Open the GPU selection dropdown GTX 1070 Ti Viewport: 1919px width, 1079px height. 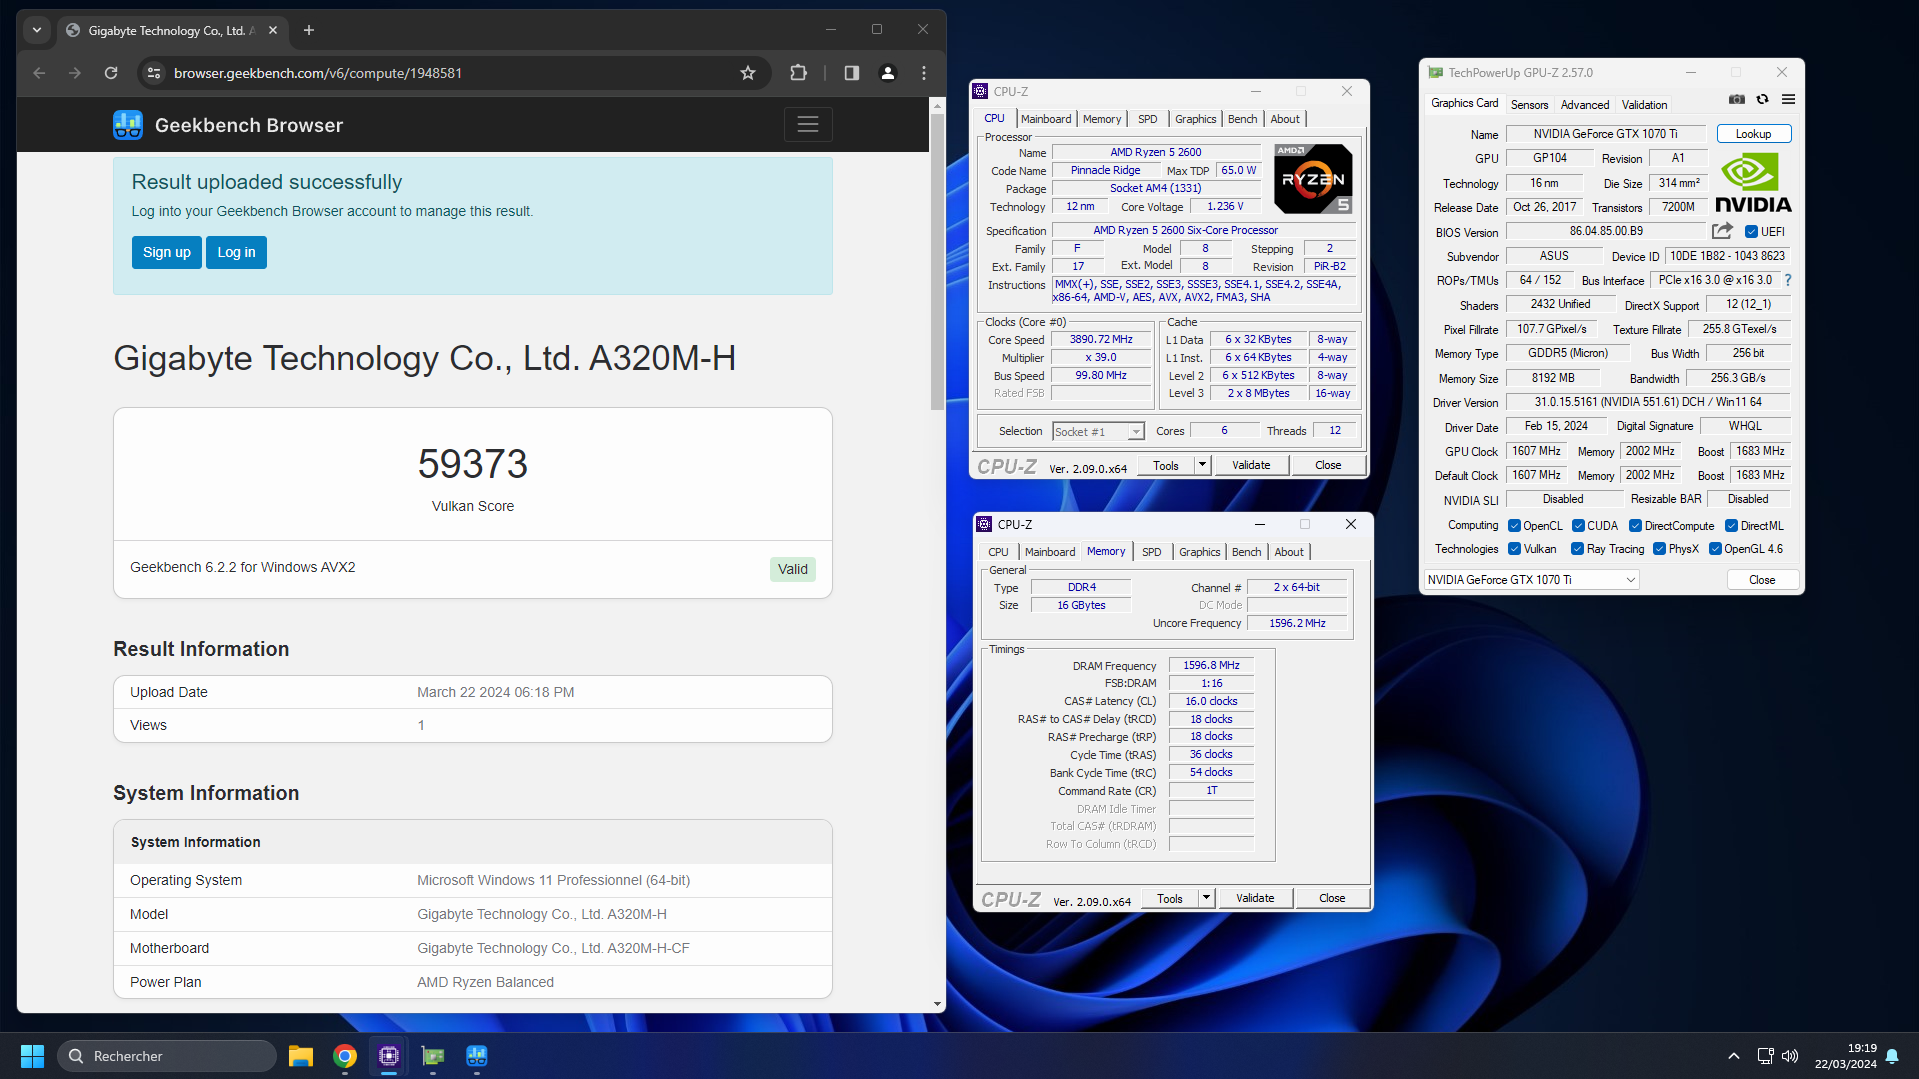(1531, 580)
